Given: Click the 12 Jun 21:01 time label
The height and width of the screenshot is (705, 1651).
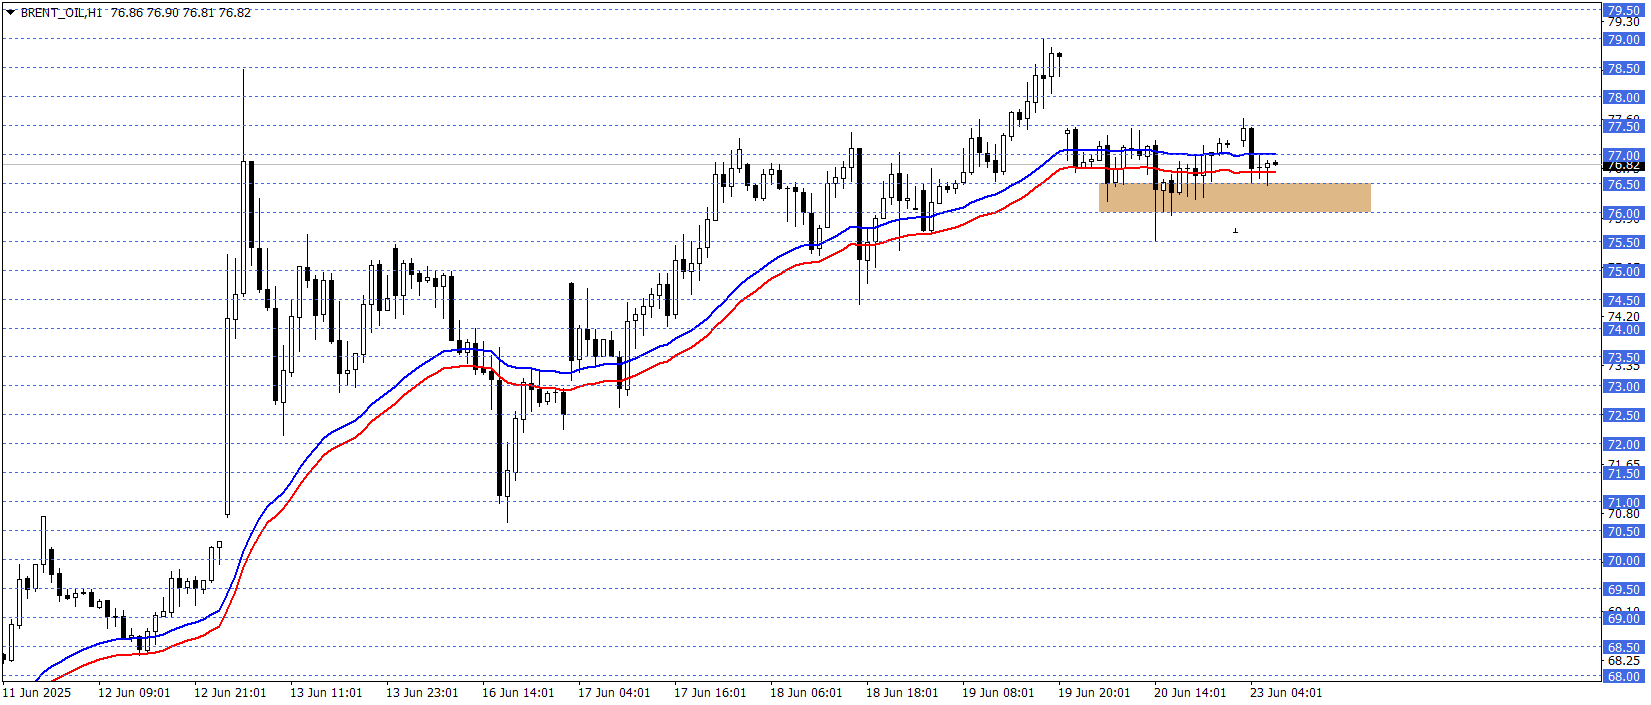Looking at the screenshot, I should (230, 692).
